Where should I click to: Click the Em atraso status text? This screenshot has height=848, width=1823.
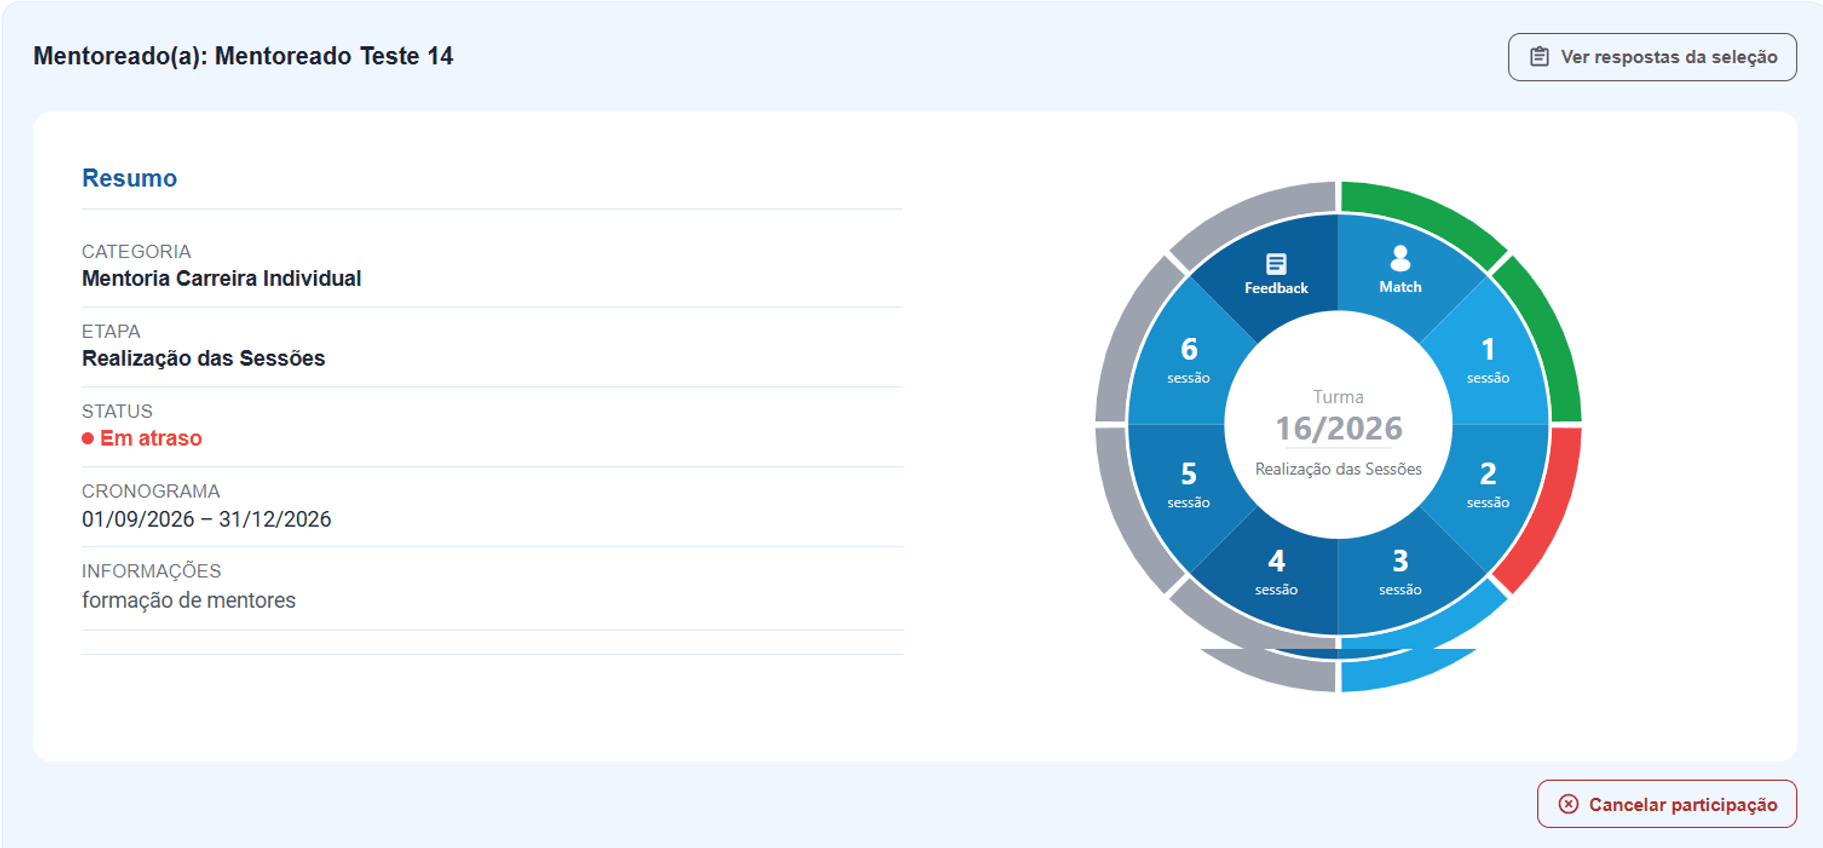click(151, 438)
